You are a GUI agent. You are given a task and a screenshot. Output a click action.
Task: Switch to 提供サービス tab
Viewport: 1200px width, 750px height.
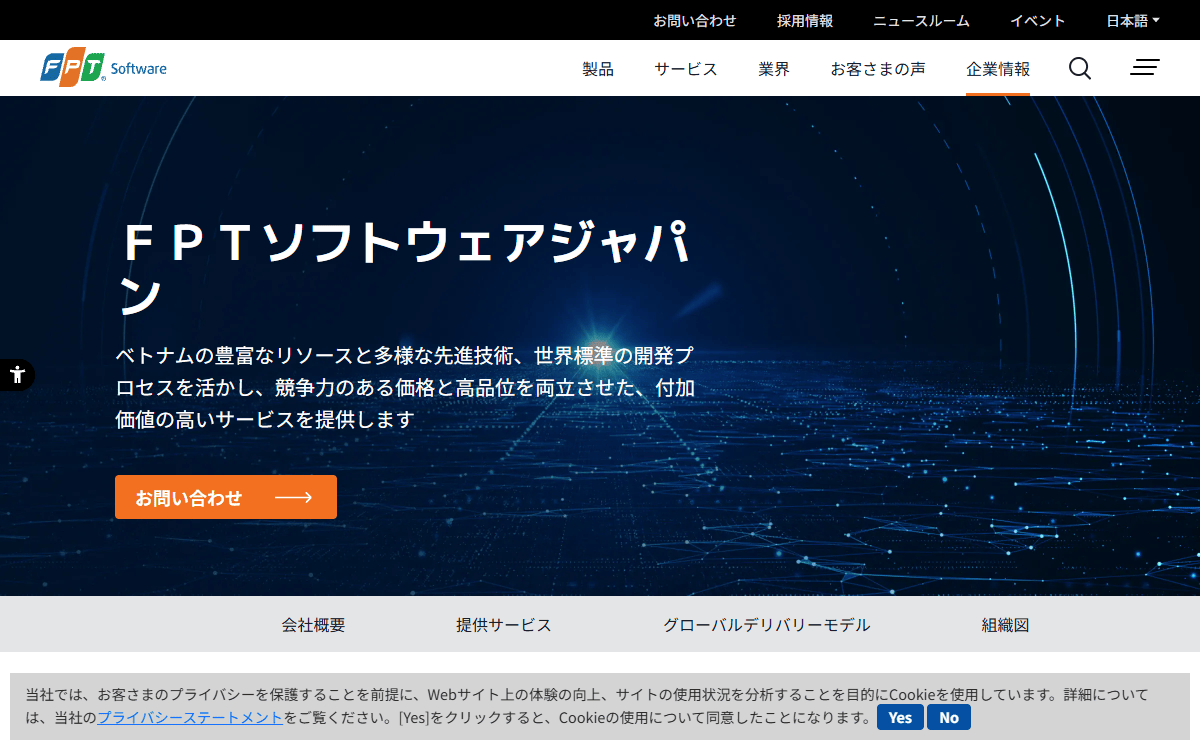[504, 625]
